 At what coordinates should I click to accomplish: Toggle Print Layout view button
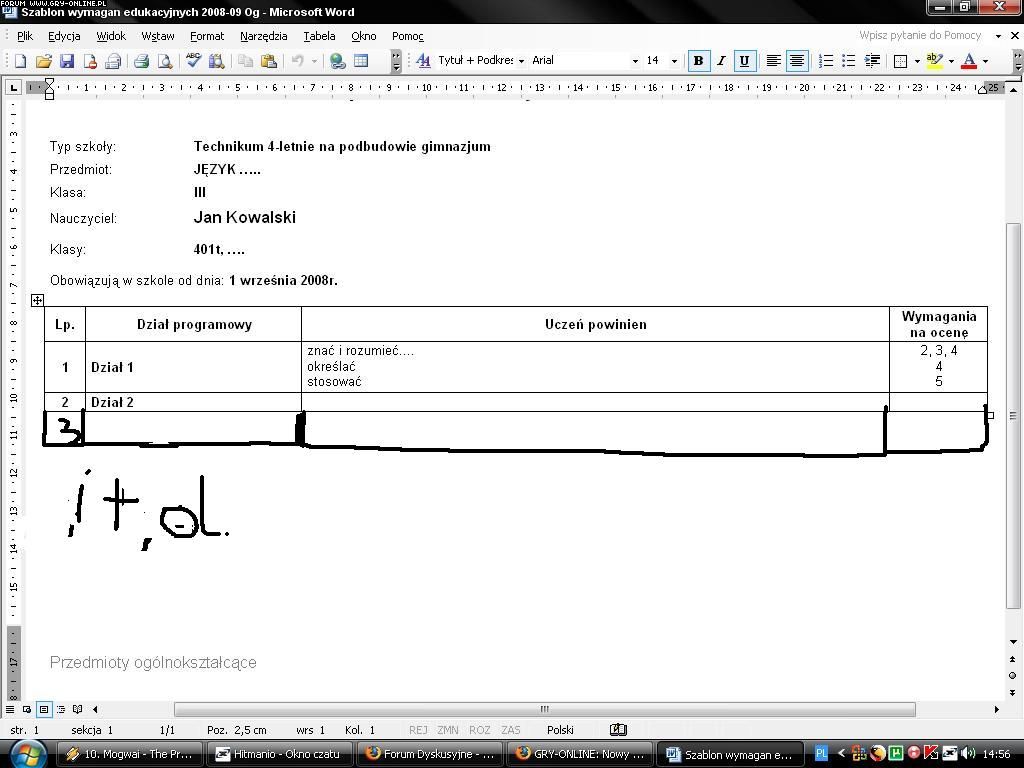(x=44, y=709)
